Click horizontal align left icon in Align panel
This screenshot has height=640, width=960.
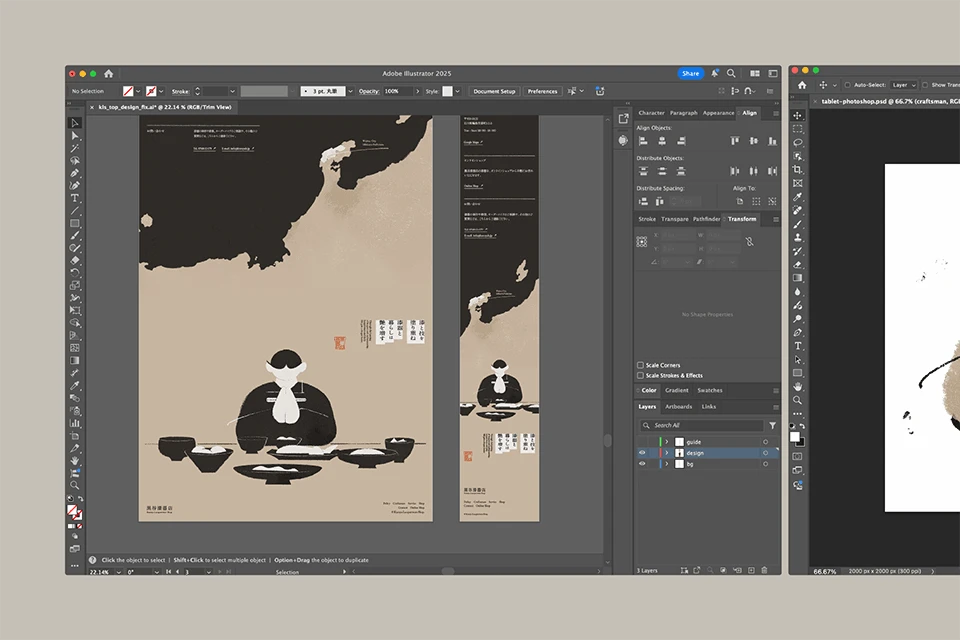point(643,141)
